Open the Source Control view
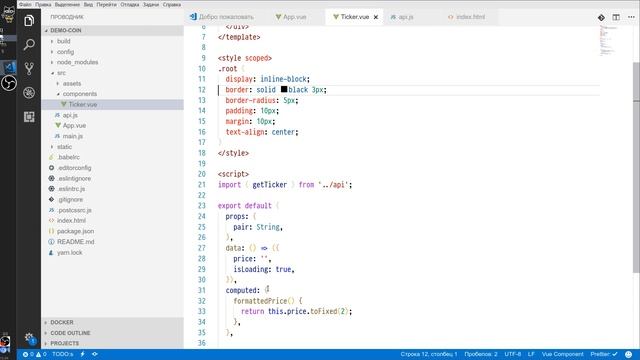Viewport: 640px width, 360px height. (29, 68)
